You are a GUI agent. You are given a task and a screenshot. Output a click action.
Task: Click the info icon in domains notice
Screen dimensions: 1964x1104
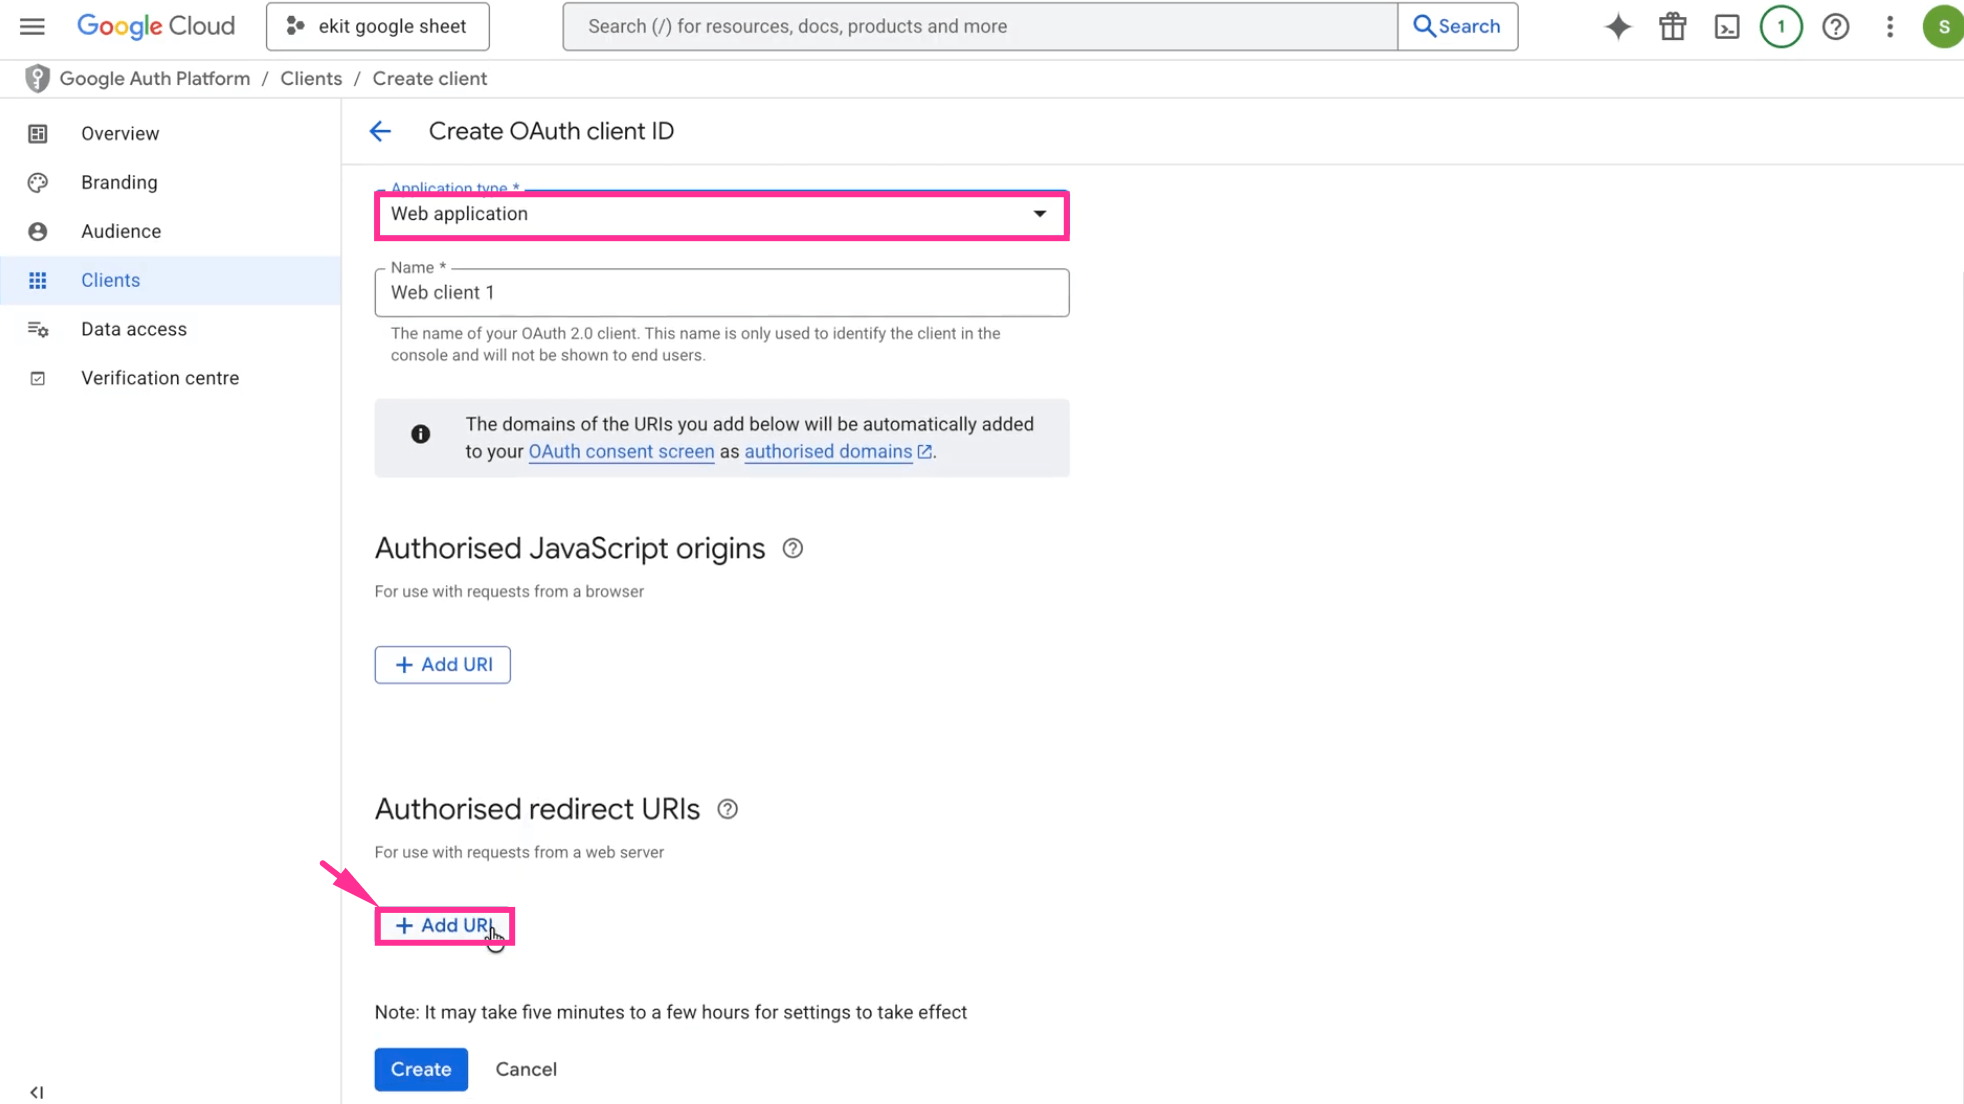tap(420, 434)
